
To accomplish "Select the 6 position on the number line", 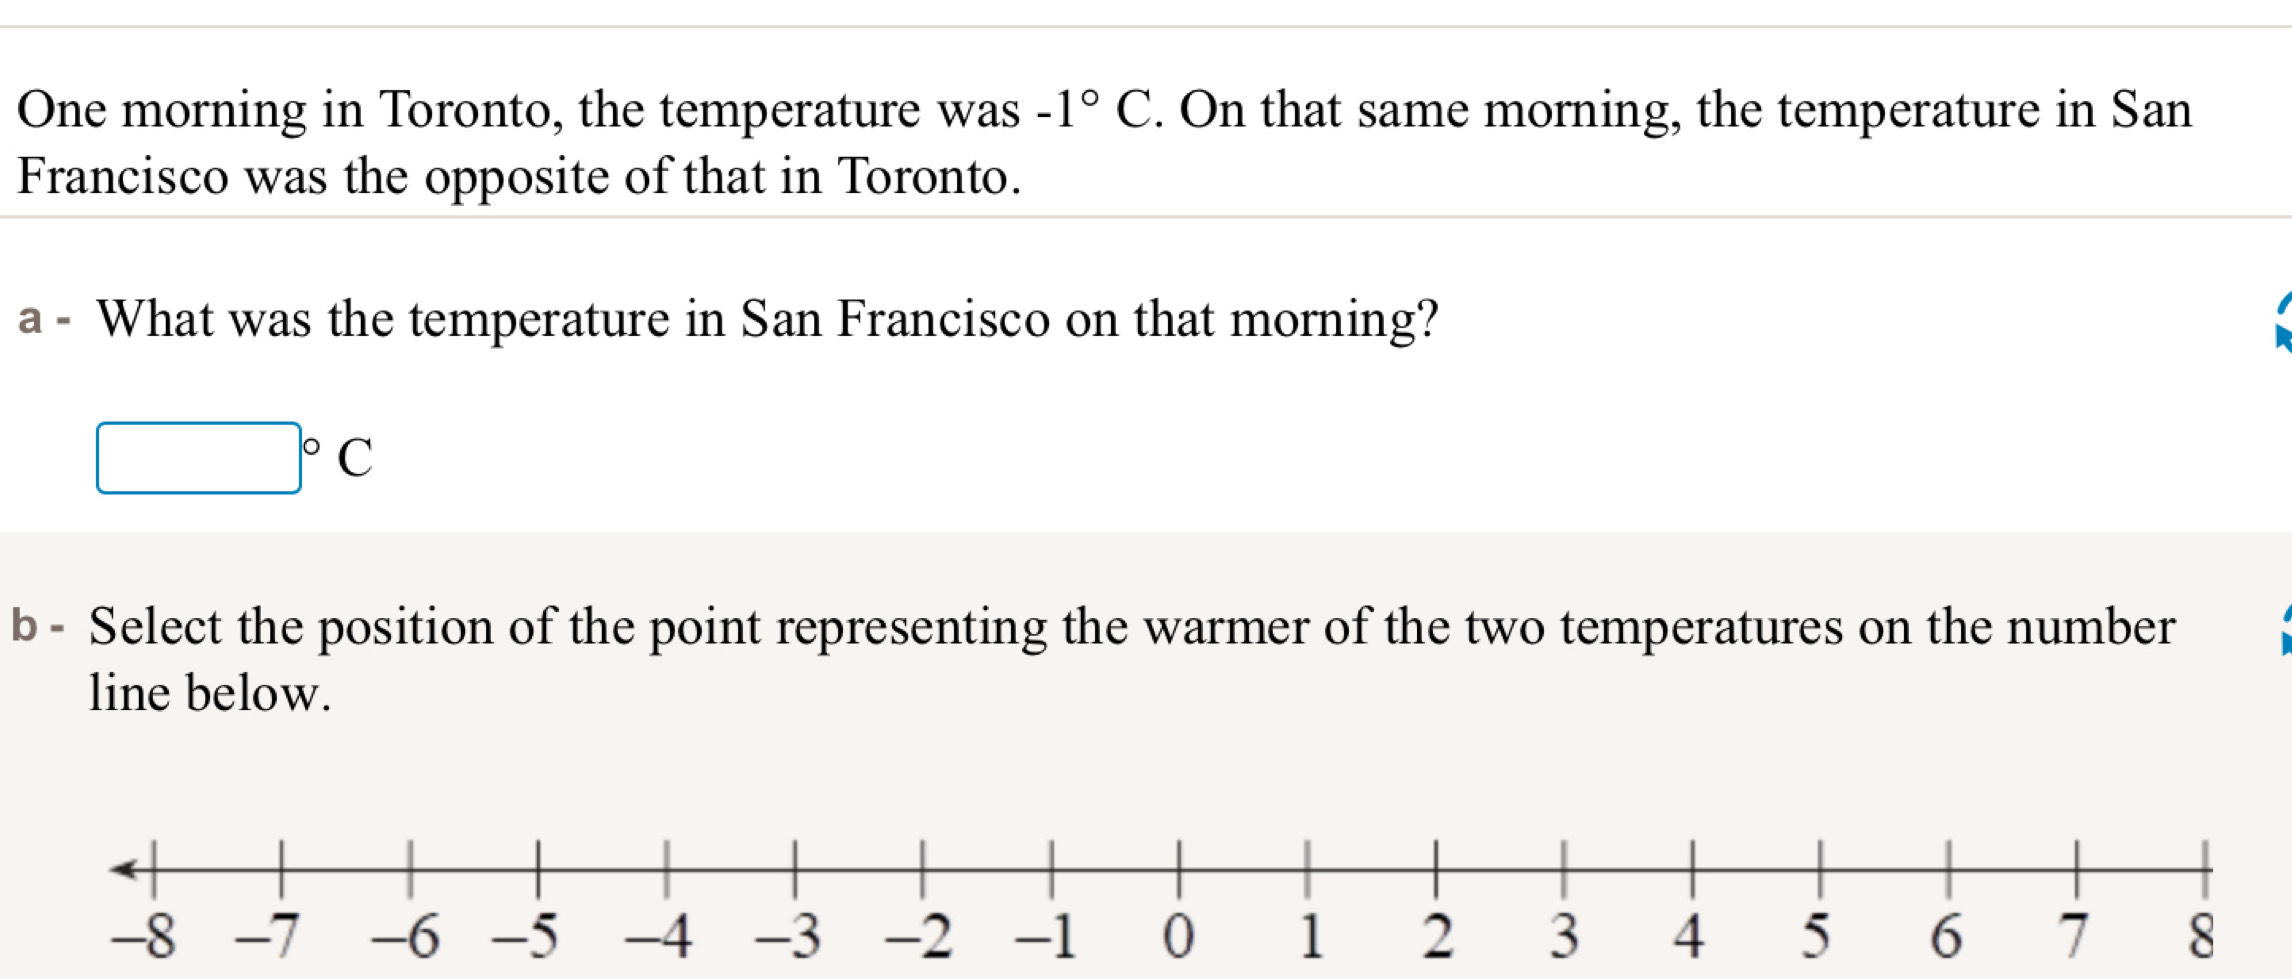I will click(x=1949, y=870).
